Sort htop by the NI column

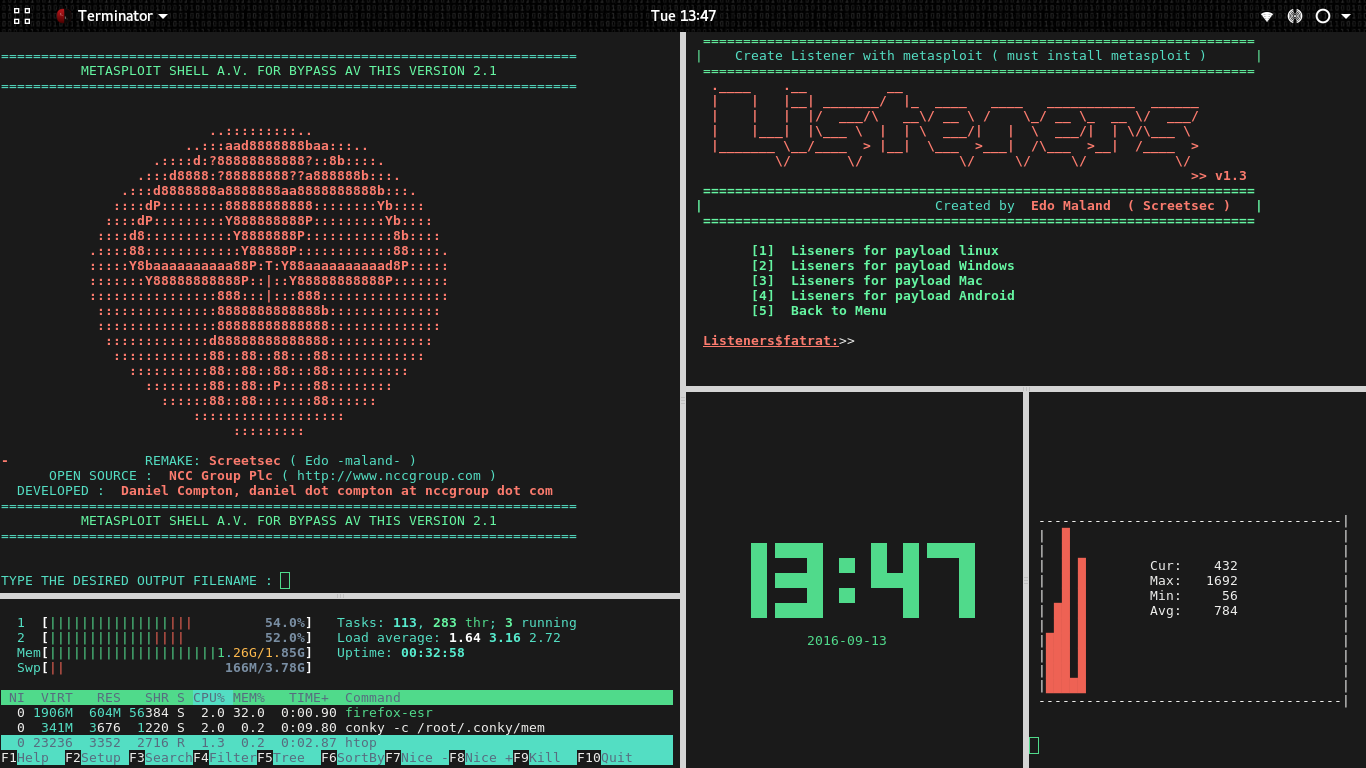[17, 698]
